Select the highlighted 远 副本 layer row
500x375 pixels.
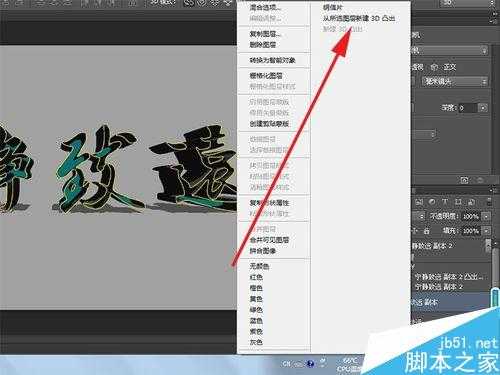451,302
